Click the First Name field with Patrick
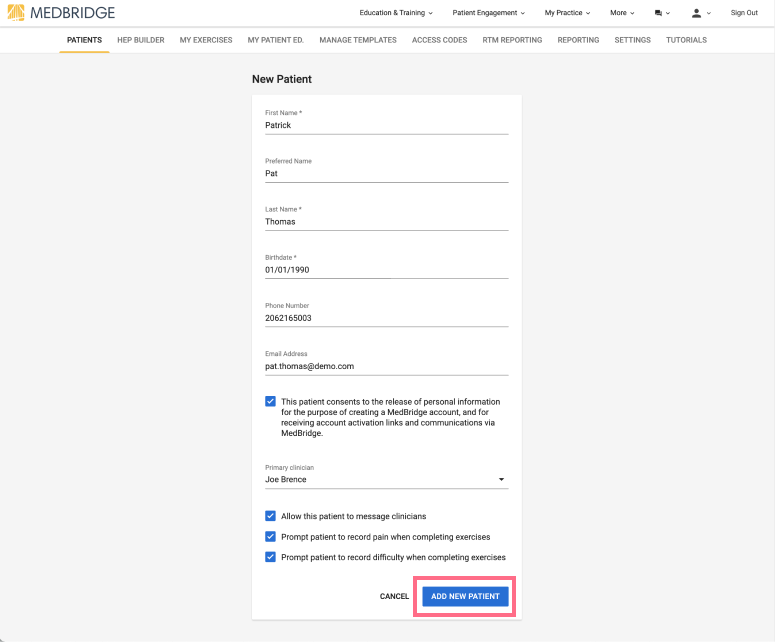 pyautogui.click(x=387, y=126)
